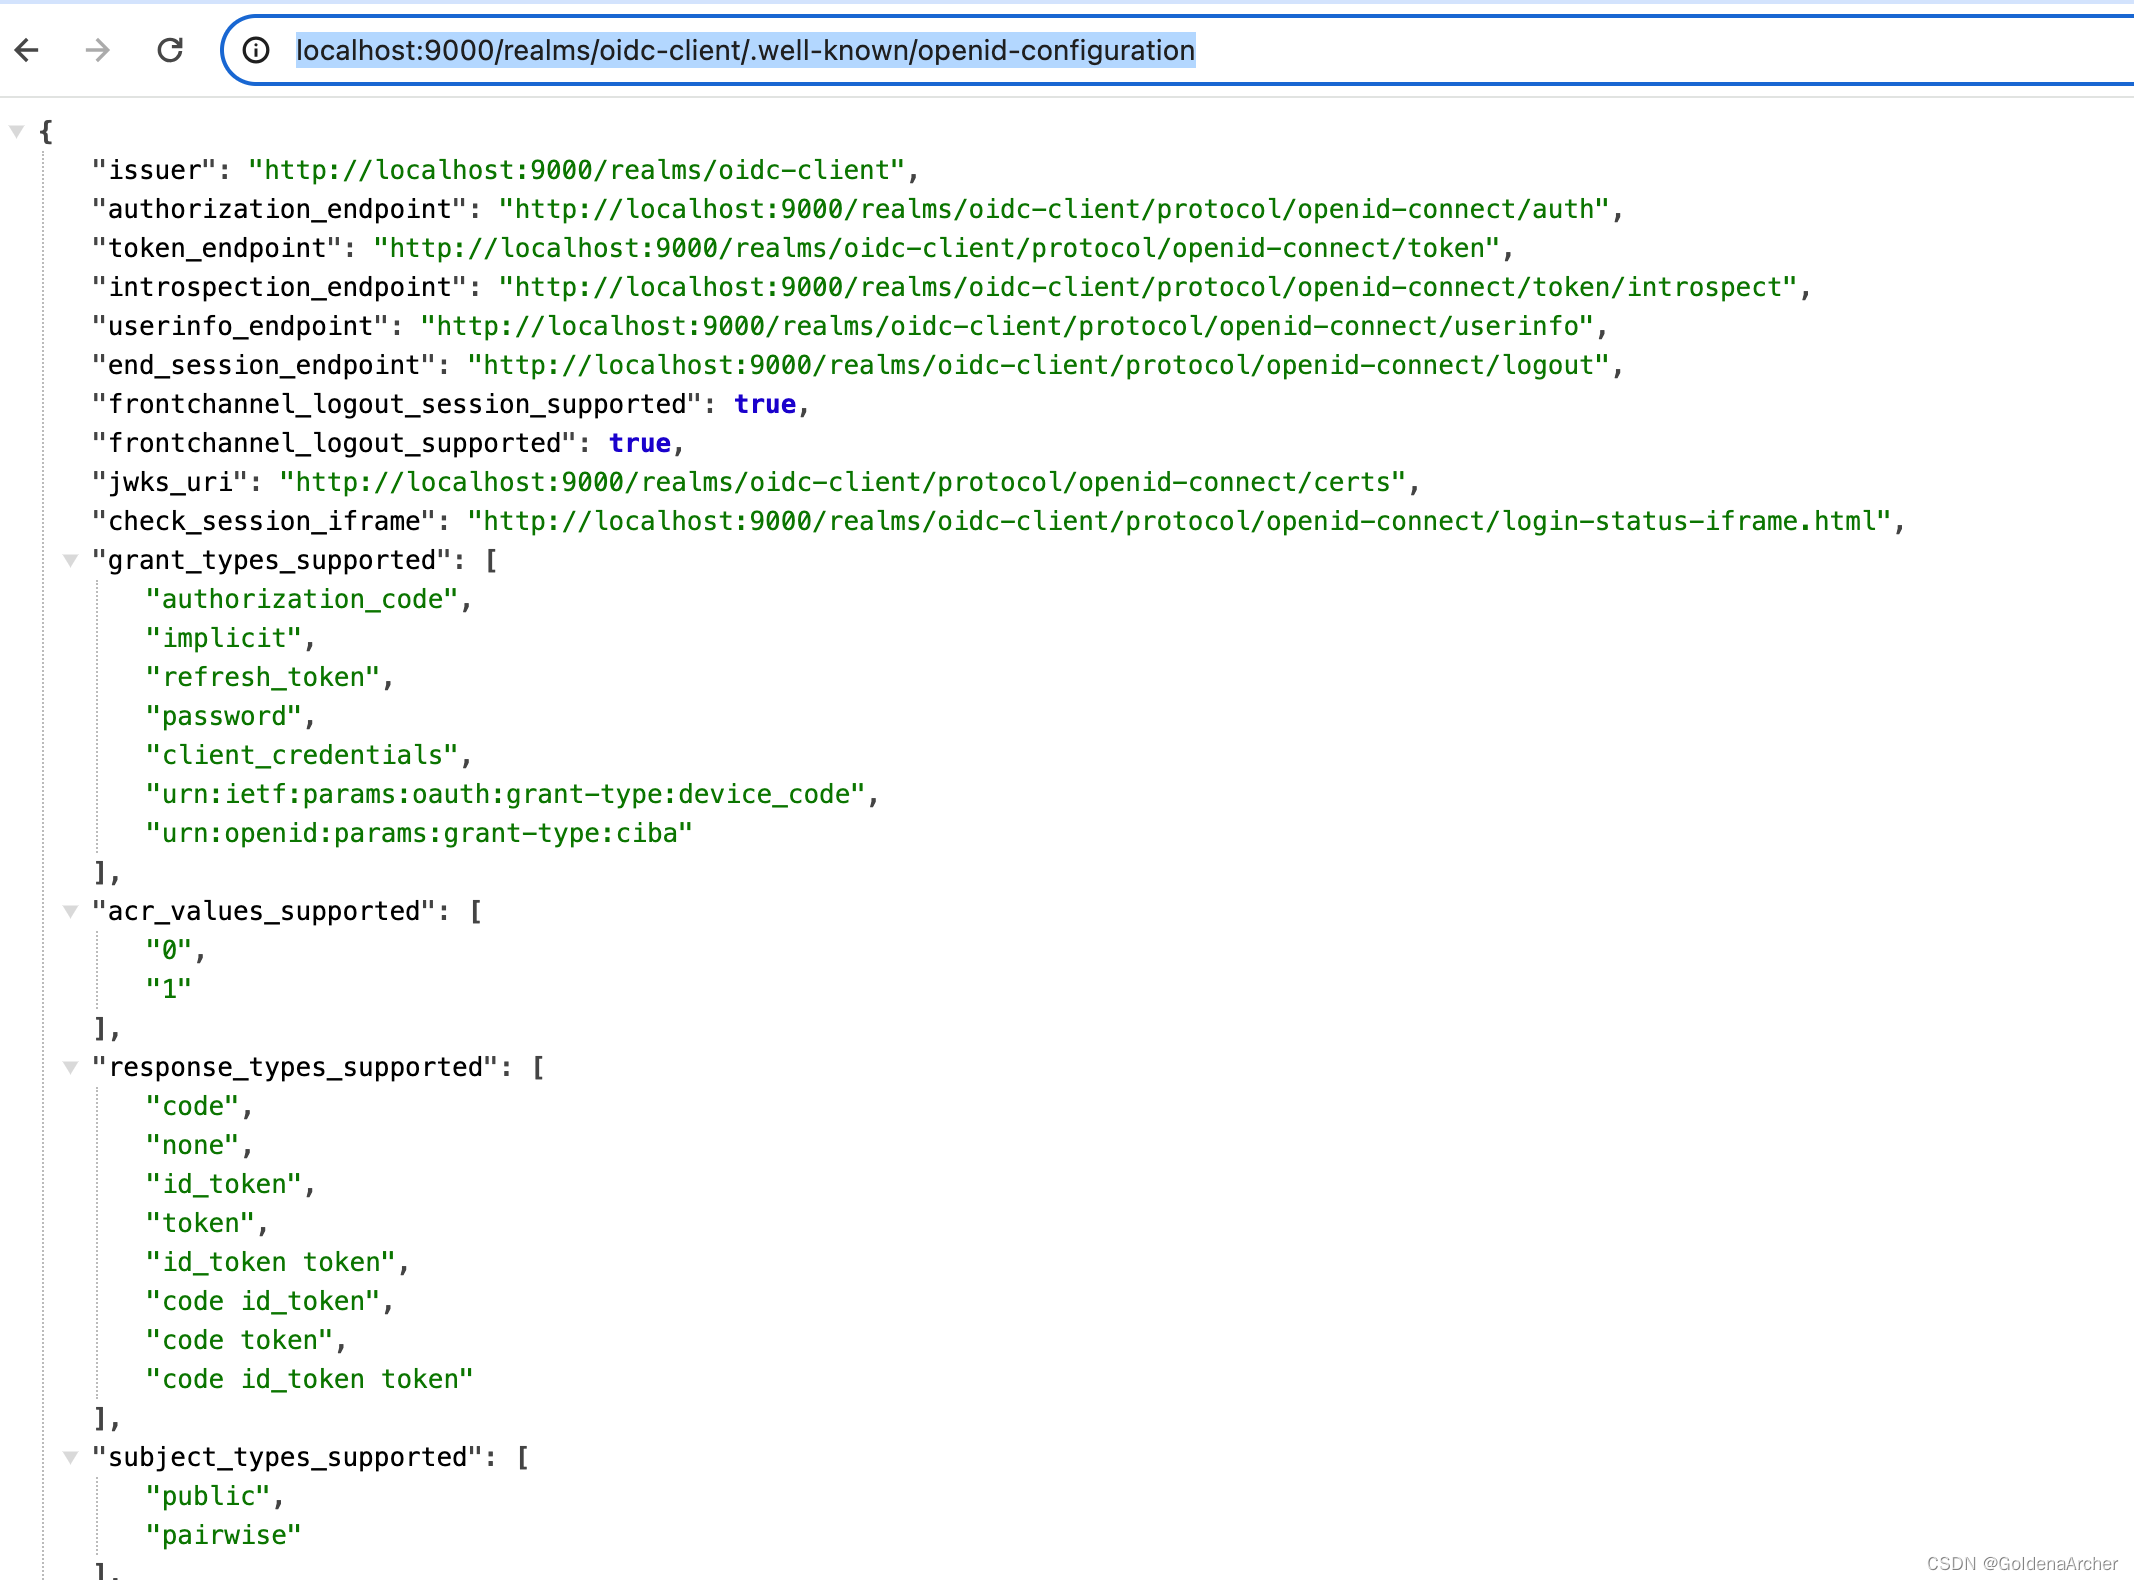Click the browser forward arrow
Viewport: 2134px width, 1580px height.
(x=98, y=50)
